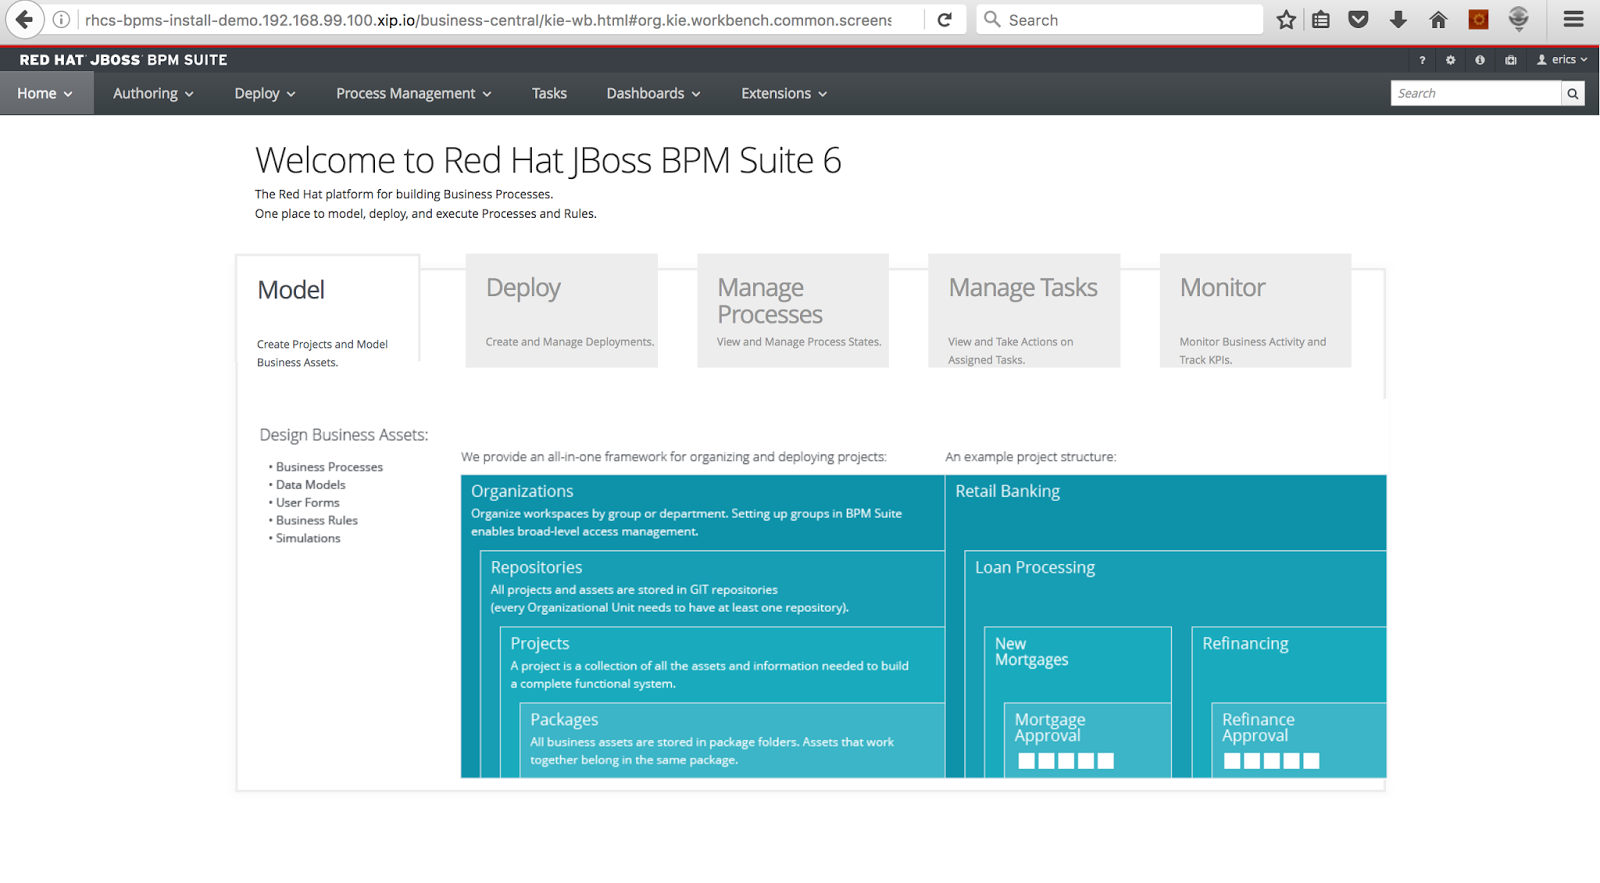Click the Repositories heading
Screen dimensions: 1600x883
[x=536, y=567]
